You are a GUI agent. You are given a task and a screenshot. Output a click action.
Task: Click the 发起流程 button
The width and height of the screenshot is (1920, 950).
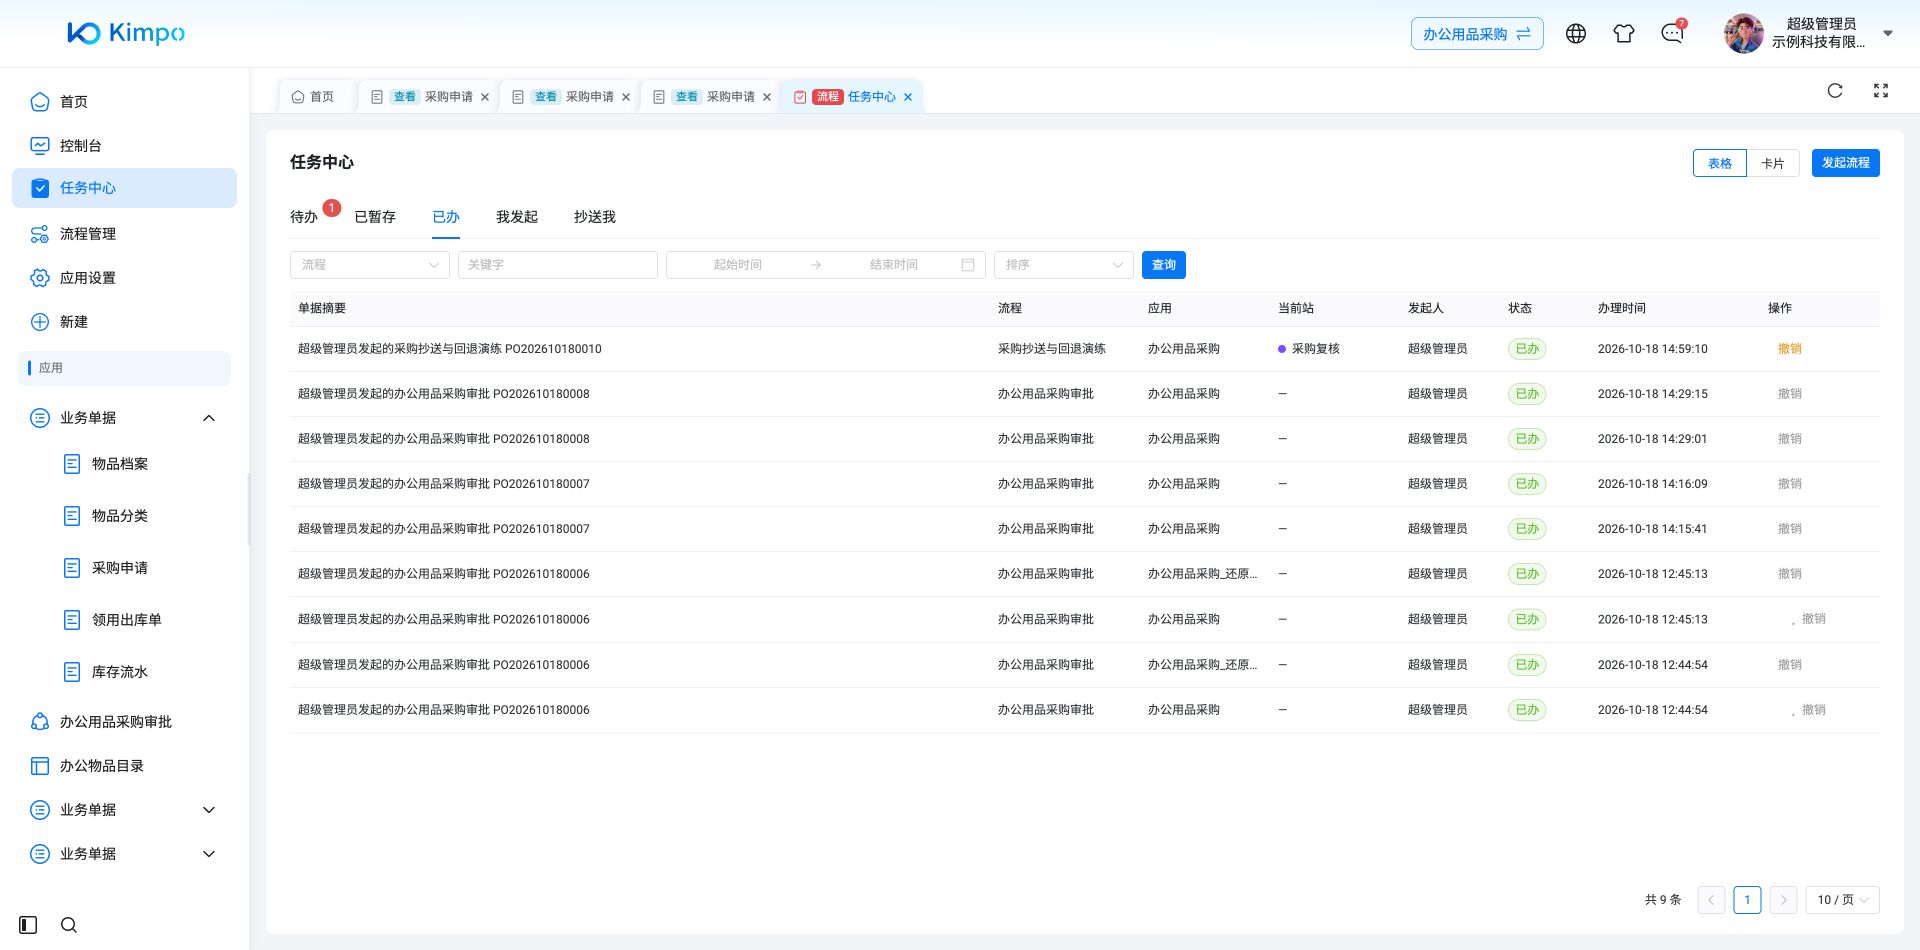tap(1846, 163)
